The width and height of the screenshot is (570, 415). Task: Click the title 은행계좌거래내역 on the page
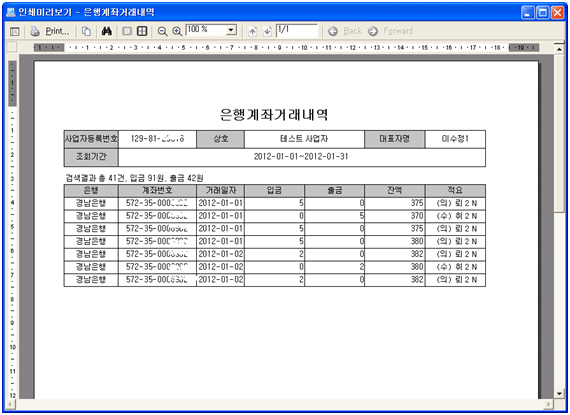(x=274, y=115)
